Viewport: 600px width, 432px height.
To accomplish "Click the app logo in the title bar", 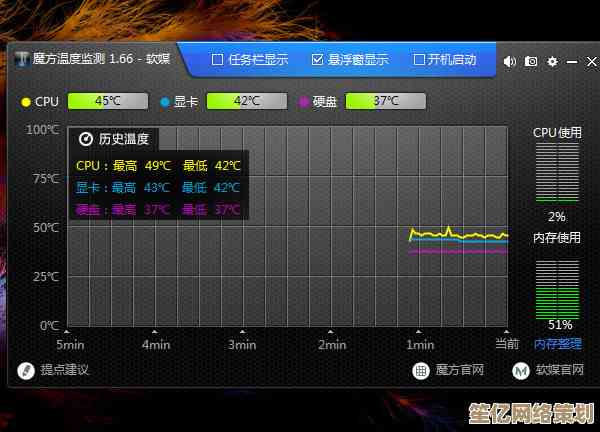I will coord(24,60).
